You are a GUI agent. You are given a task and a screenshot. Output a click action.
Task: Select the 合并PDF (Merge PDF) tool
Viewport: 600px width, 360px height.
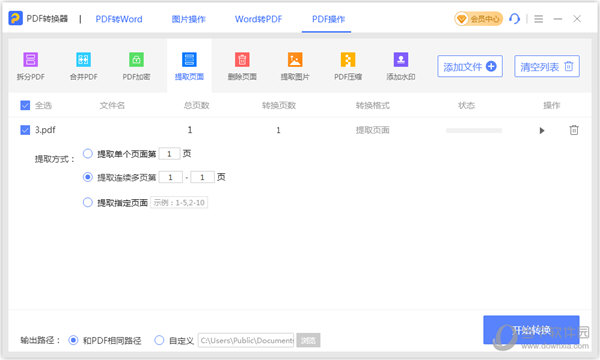83,66
